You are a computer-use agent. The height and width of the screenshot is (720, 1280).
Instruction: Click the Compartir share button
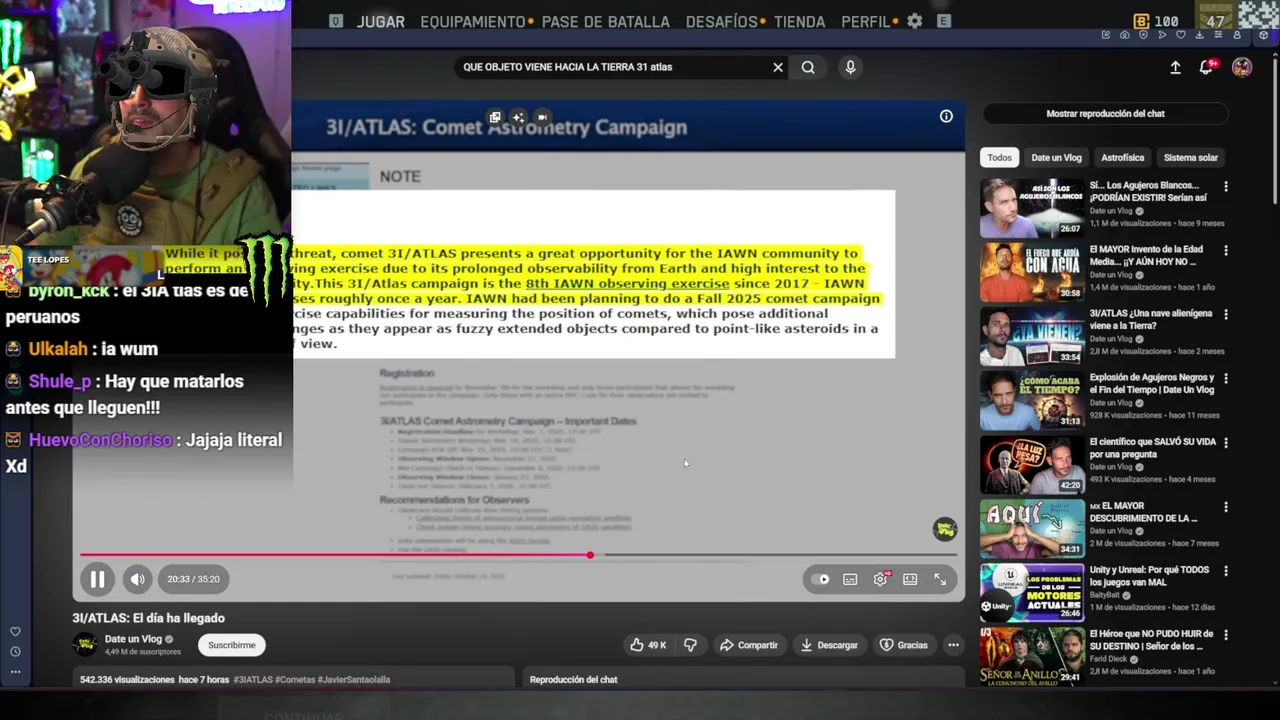749,645
